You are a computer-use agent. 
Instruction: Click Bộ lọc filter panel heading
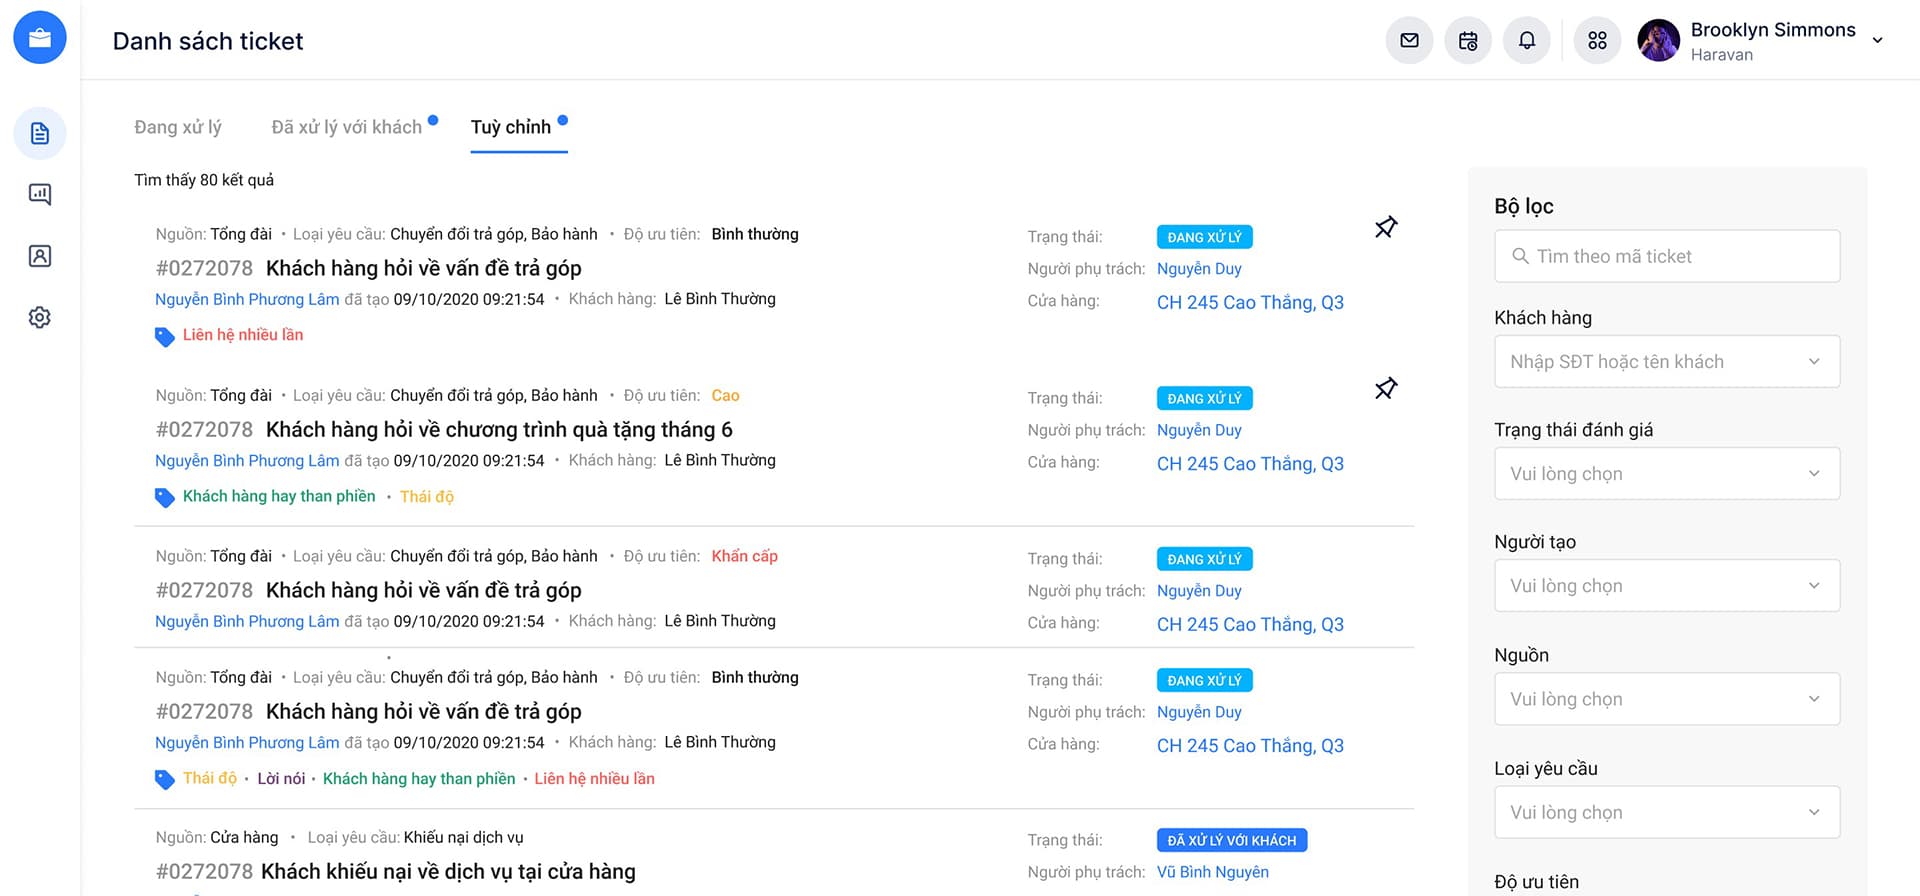(1524, 206)
